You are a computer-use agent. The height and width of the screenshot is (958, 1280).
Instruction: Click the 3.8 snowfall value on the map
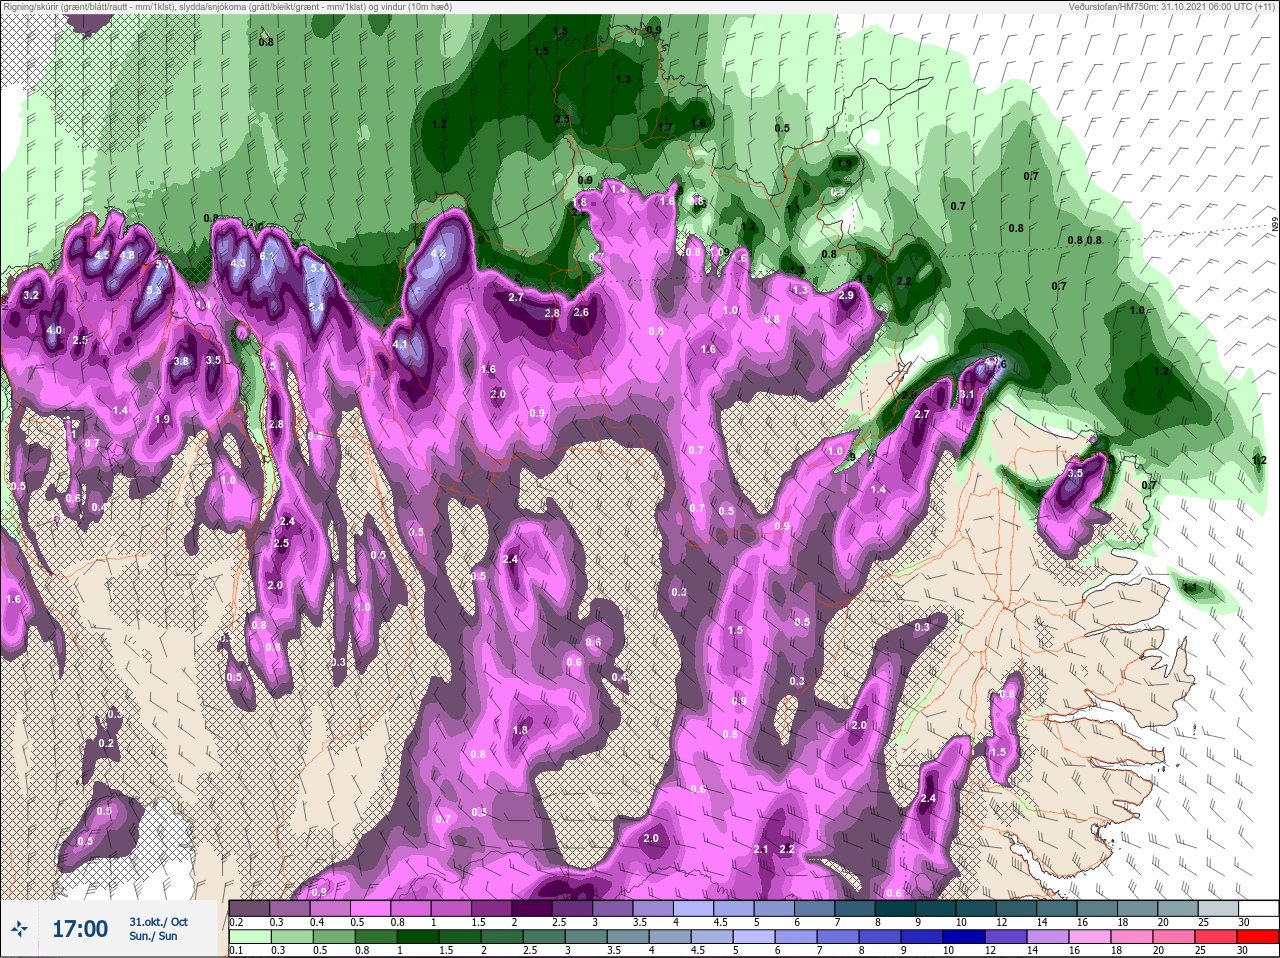pyautogui.click(x=181, y=361)
